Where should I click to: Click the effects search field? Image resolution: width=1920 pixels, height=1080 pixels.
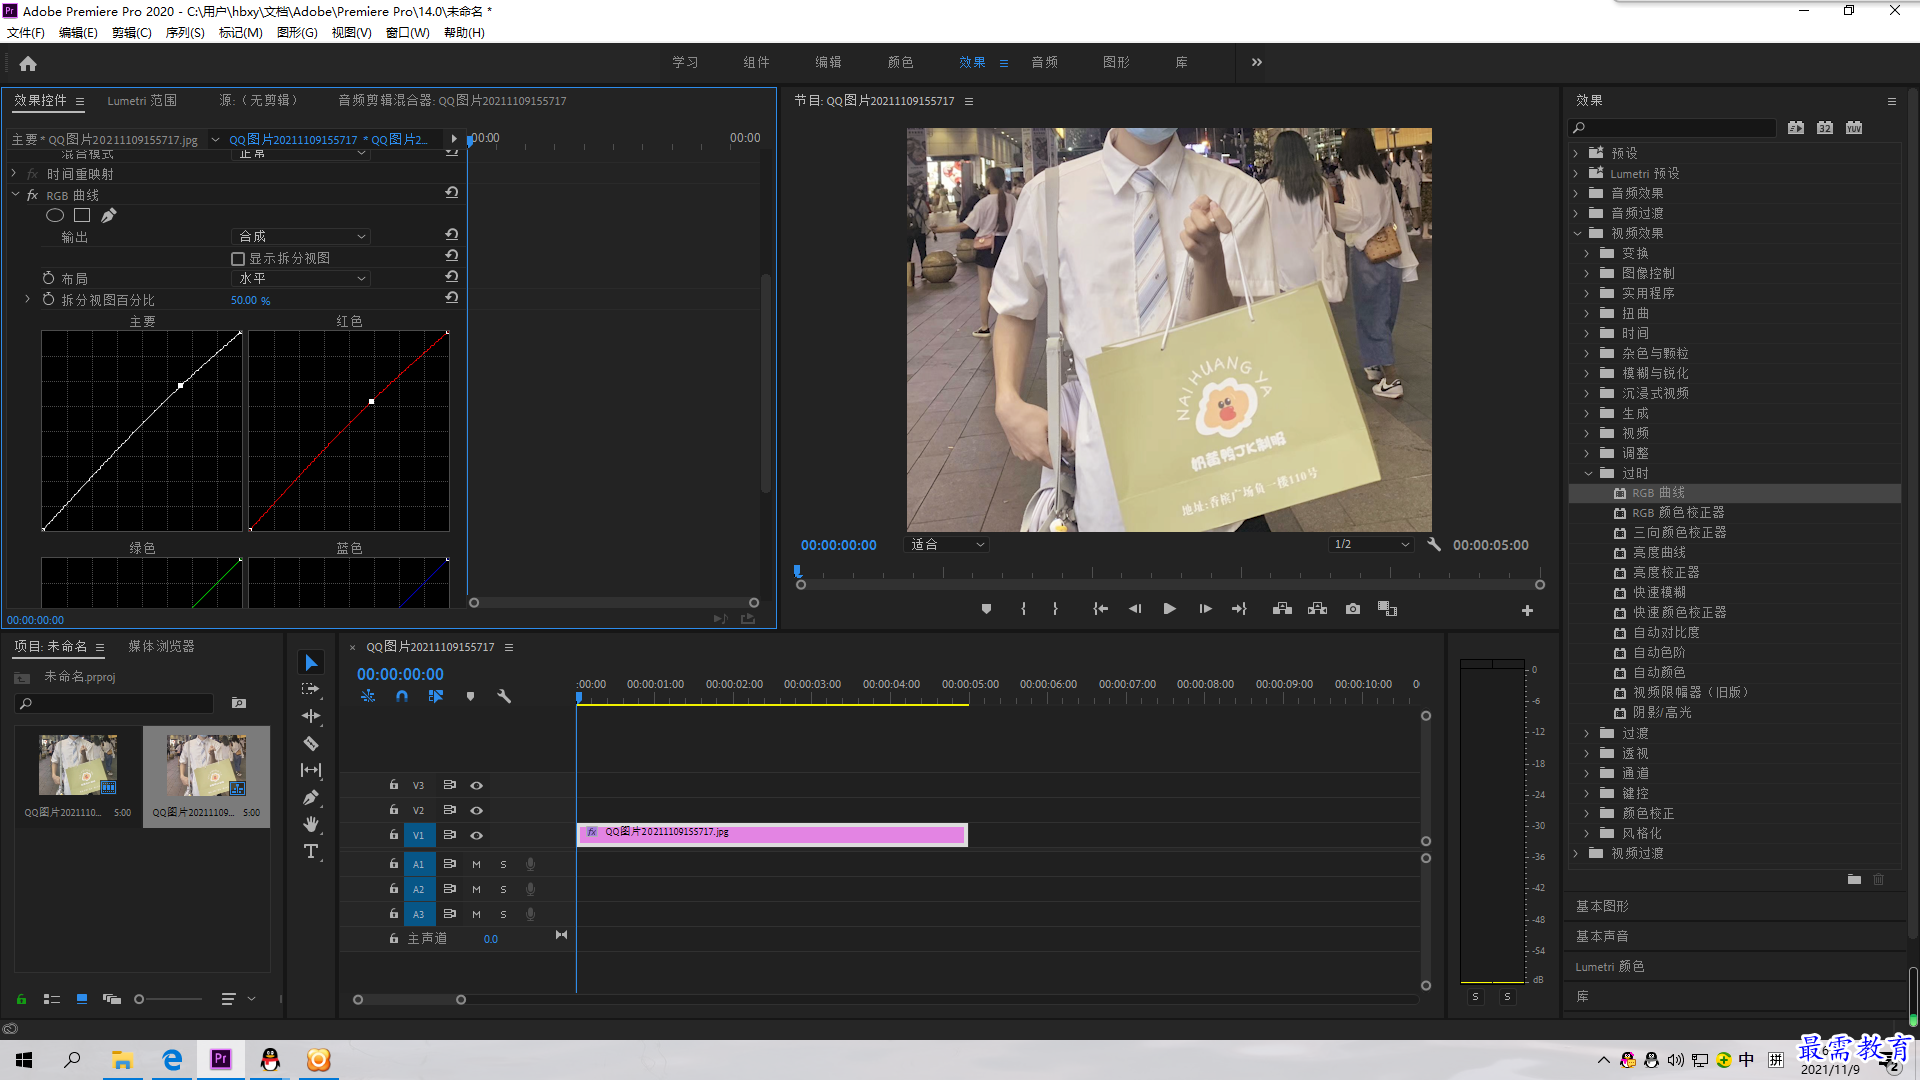pyautogui.click(x=1674, y=127)
